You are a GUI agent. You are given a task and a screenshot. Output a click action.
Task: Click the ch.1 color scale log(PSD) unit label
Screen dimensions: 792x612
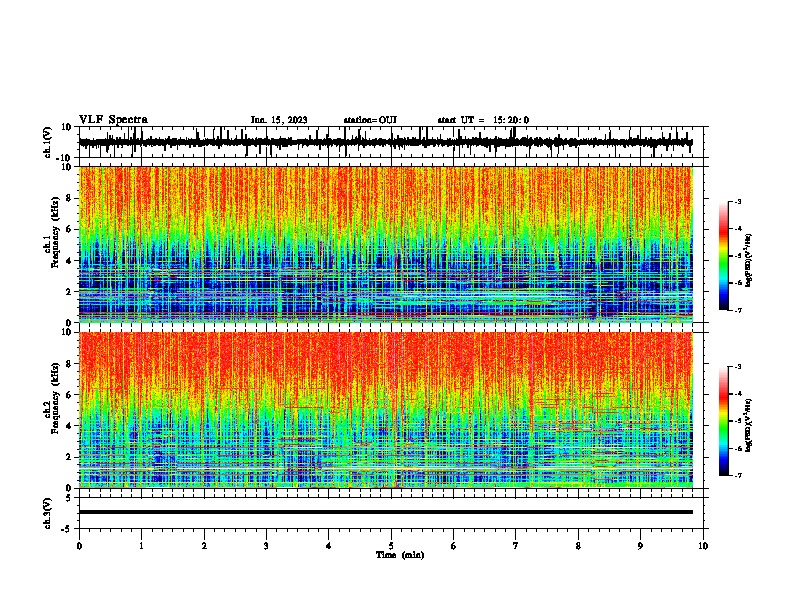click(749, 260)
